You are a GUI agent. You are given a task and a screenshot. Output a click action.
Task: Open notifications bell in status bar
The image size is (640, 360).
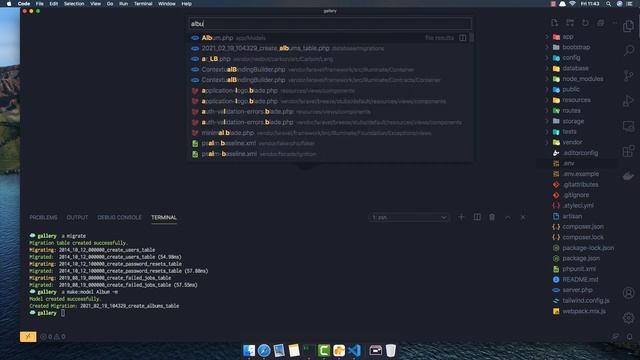tap(629, 337)
